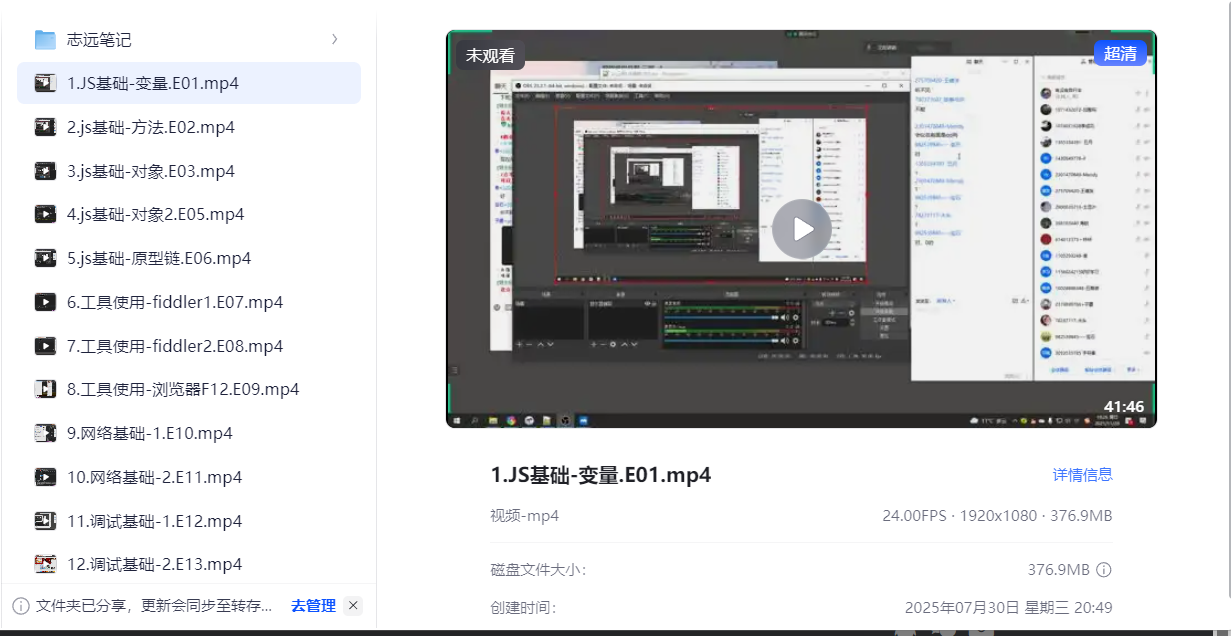Click video icon of 6.工具使用-fiddler1.E07.mp4
The width and height of the screenshot is (1231, 636).
45,302
